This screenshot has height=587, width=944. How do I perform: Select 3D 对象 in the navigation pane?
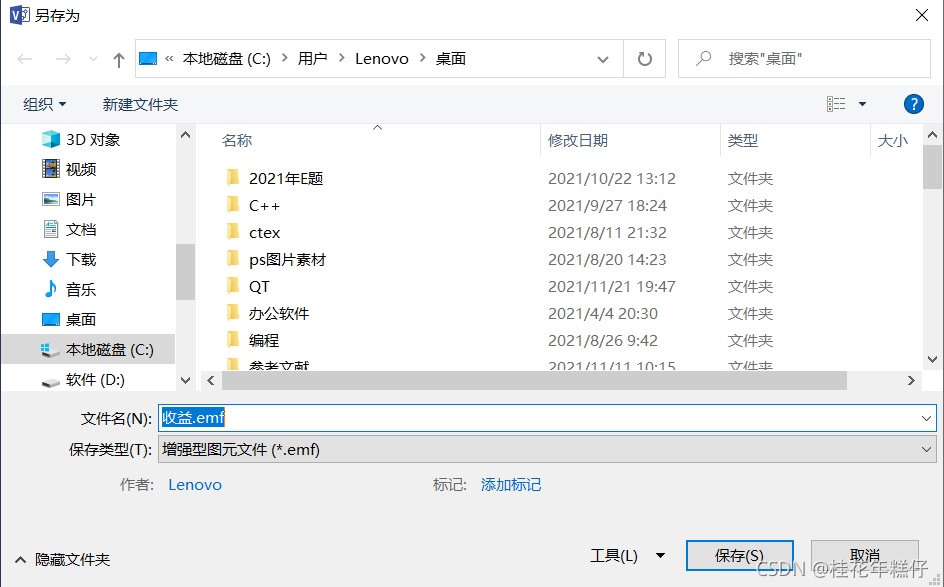[x=93, y=140]
